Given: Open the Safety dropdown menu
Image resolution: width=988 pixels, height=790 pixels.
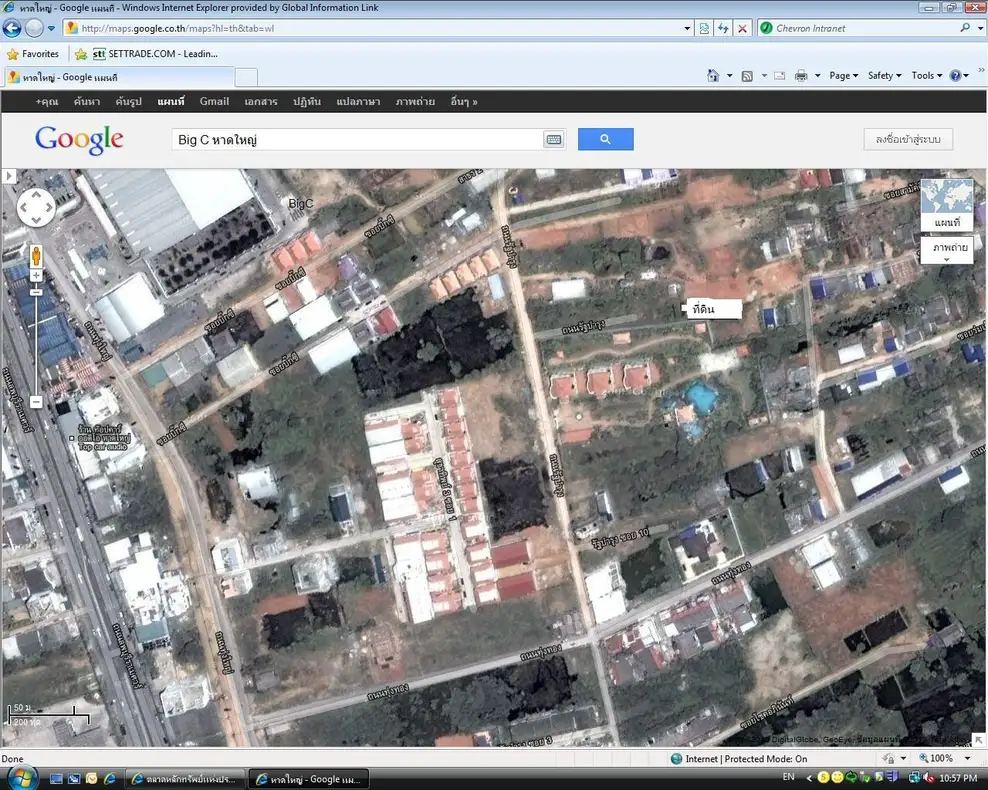Looking at the screenshot, I should pos(884,76).
